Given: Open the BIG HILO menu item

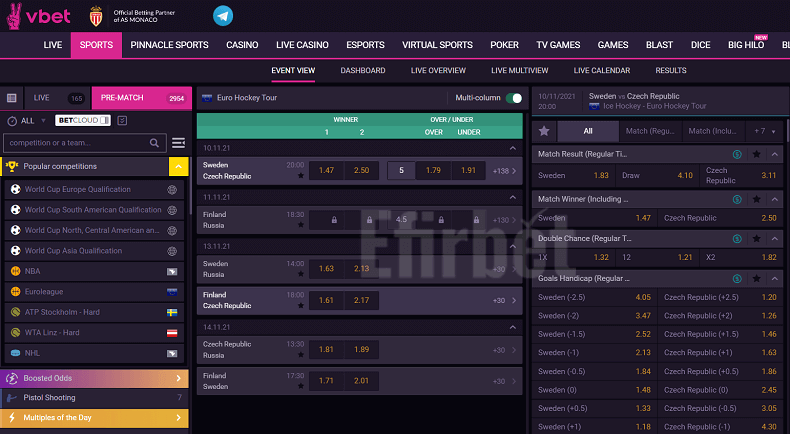Looking at the screenshot, I should click(746, 45).
